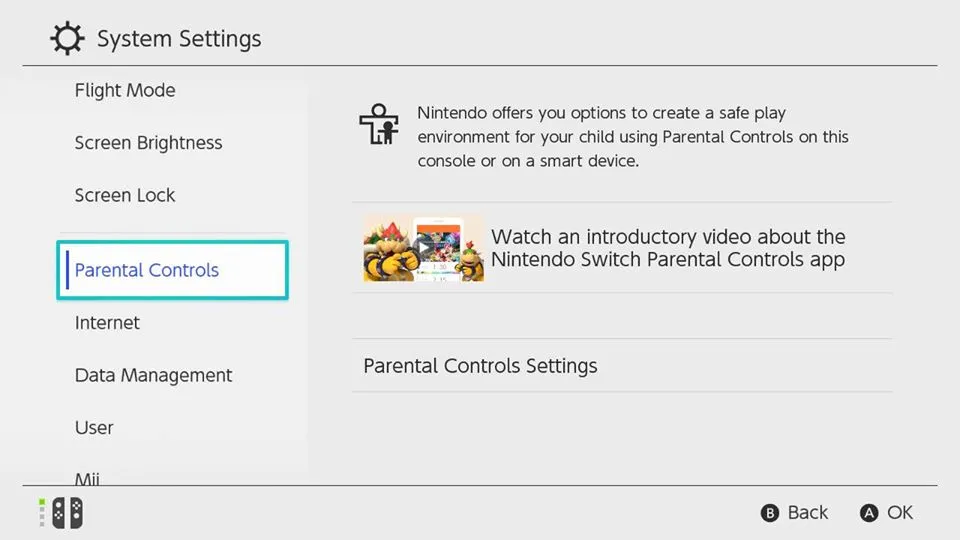Click the OK label at the bottom
Image resolution: width=960 pixels, height=540 pixels.
[900, 512]
